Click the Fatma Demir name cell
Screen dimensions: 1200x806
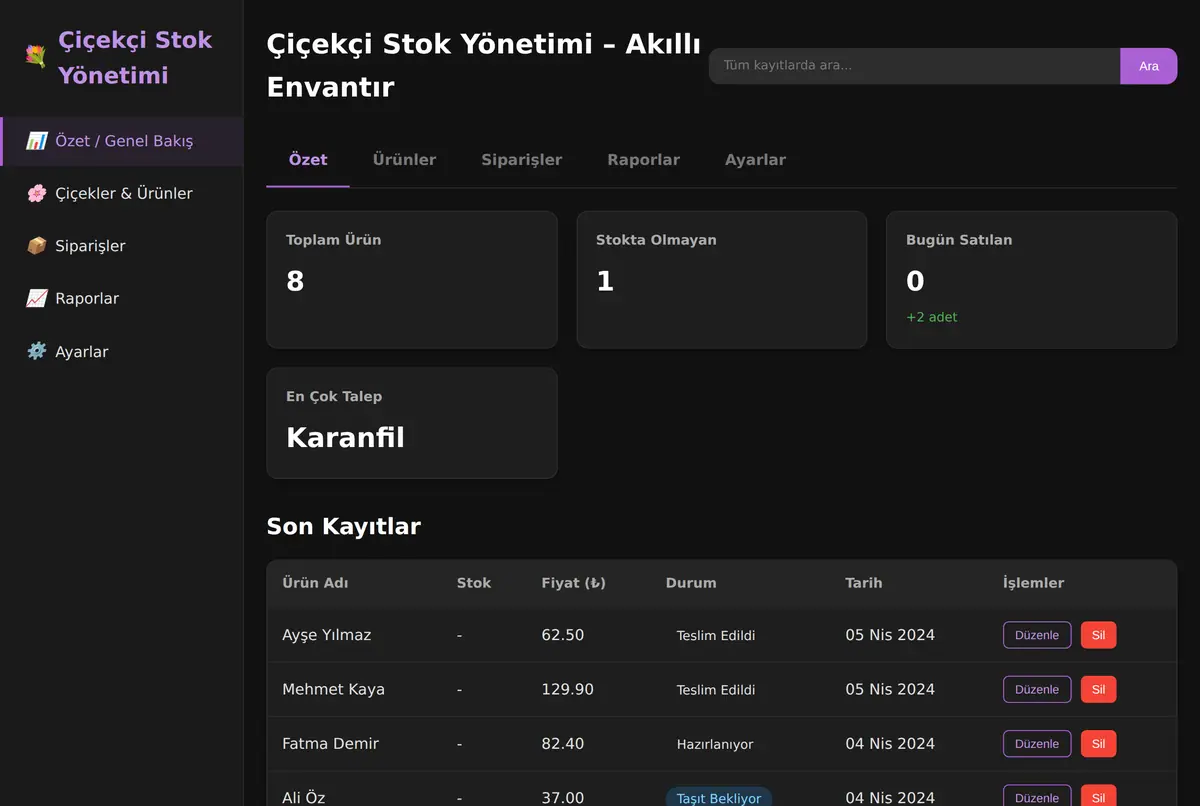click(330, 744)
